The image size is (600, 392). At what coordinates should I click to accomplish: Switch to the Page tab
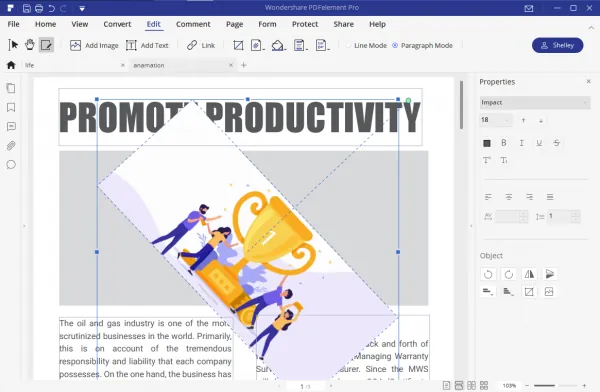click(235, 24)
